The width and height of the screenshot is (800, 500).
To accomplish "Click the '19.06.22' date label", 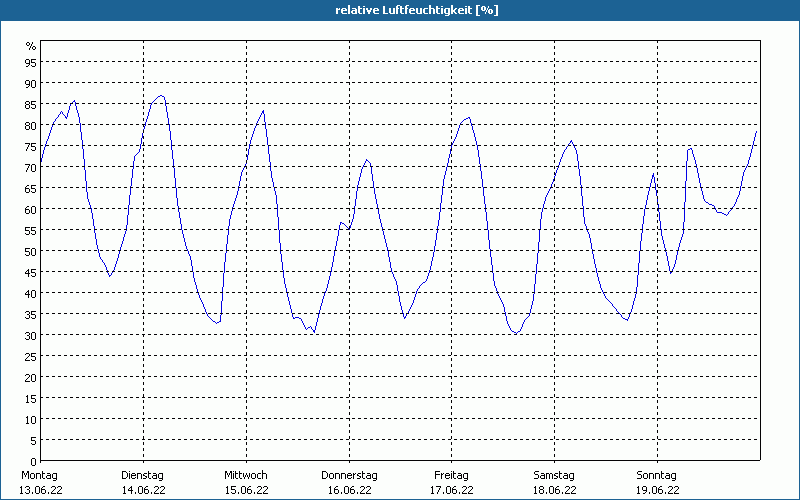I will (x=658, y=490).
